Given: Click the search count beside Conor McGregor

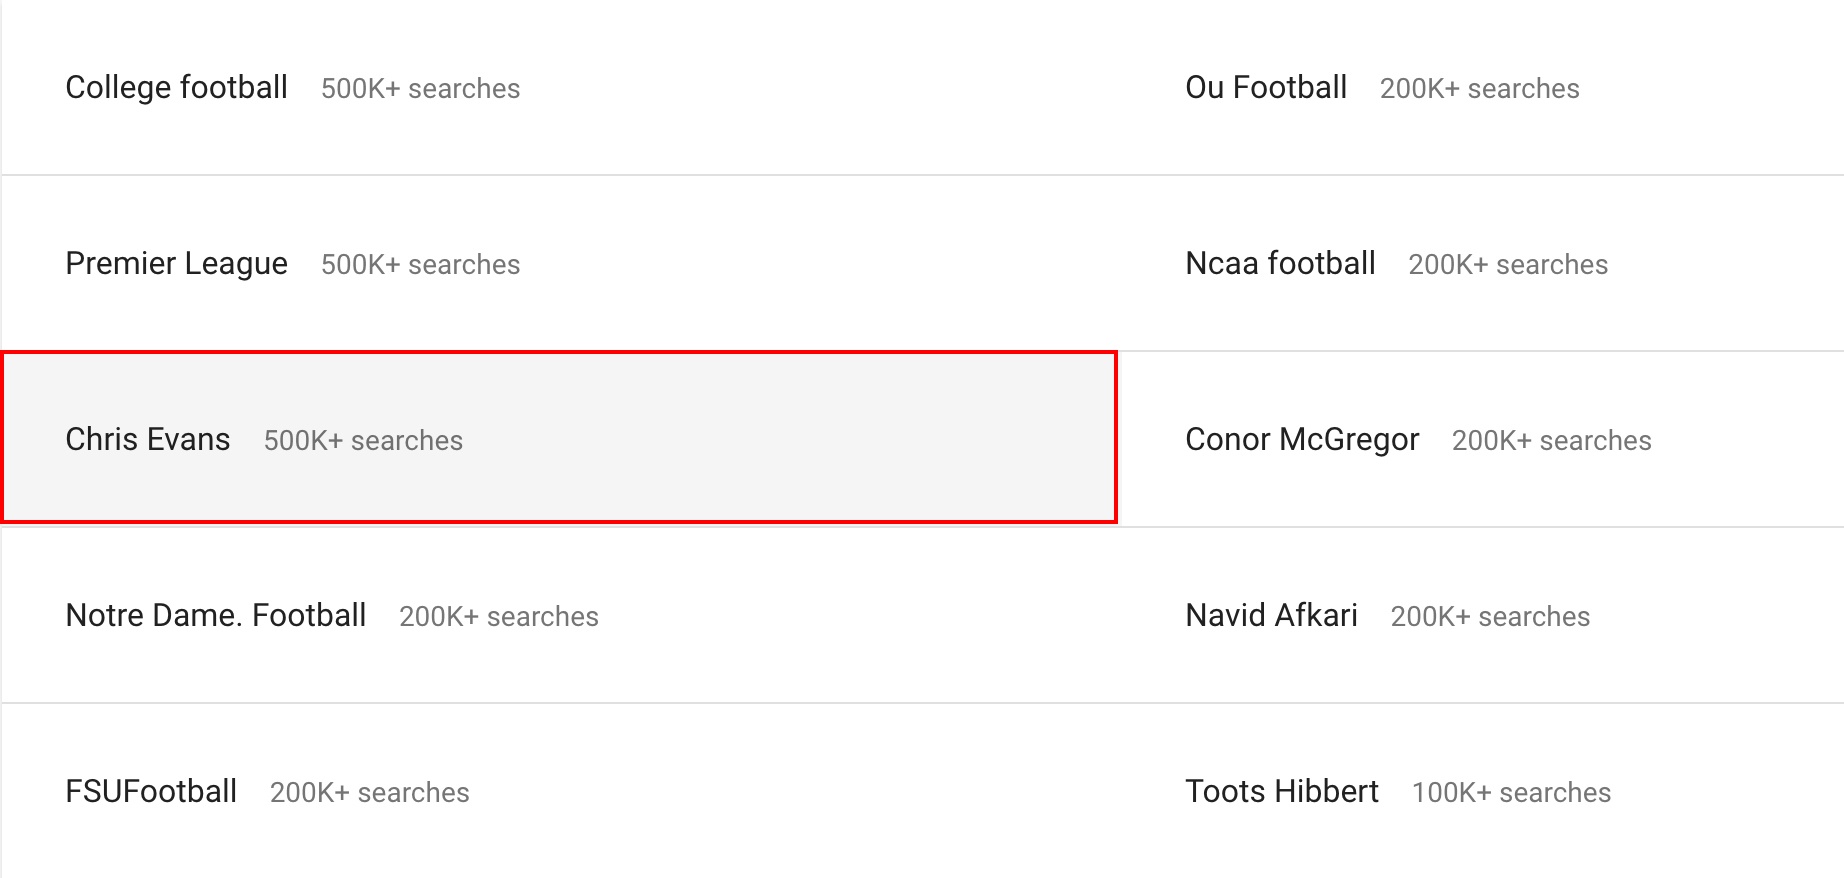Looking at the screenshot, I should coord(1551,441).
